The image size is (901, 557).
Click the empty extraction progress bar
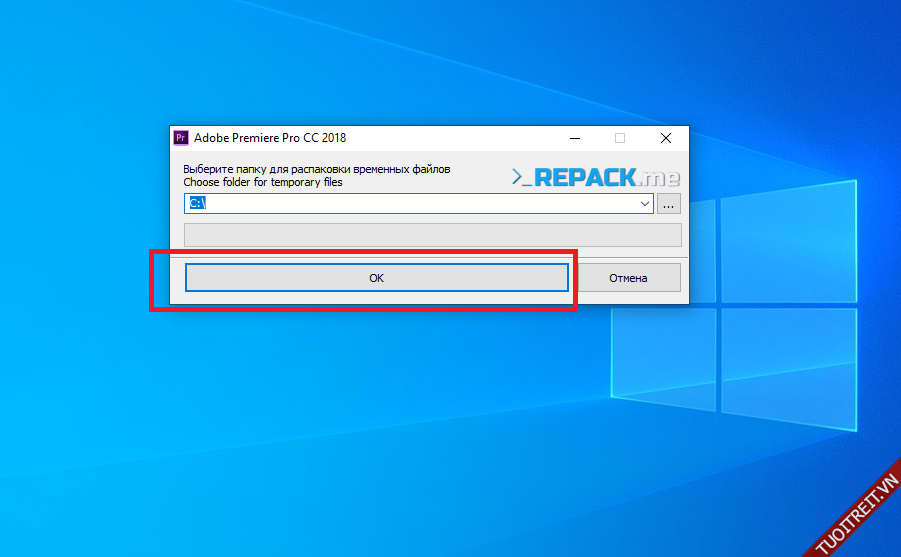432,235
